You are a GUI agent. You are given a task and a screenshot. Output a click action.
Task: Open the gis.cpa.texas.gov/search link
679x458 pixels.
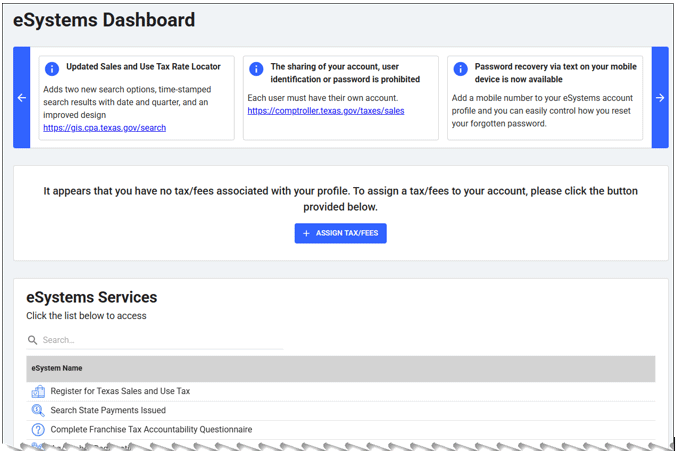click(104, 128)
